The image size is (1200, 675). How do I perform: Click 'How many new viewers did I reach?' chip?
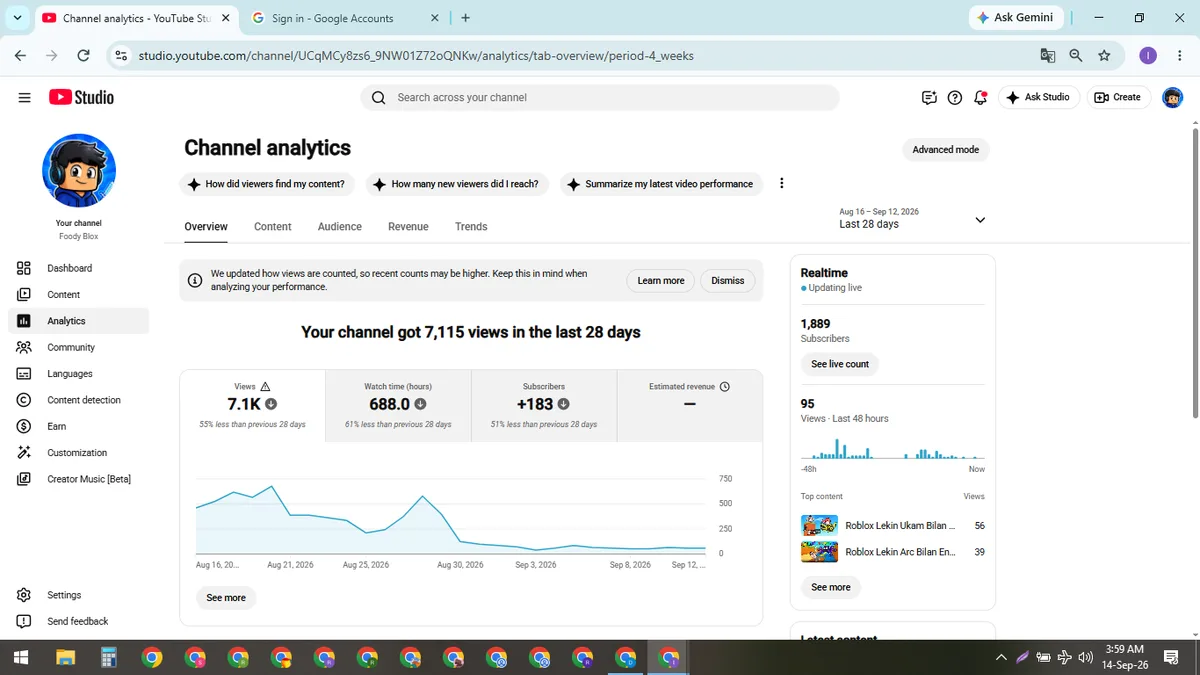(x=456, y=184)
